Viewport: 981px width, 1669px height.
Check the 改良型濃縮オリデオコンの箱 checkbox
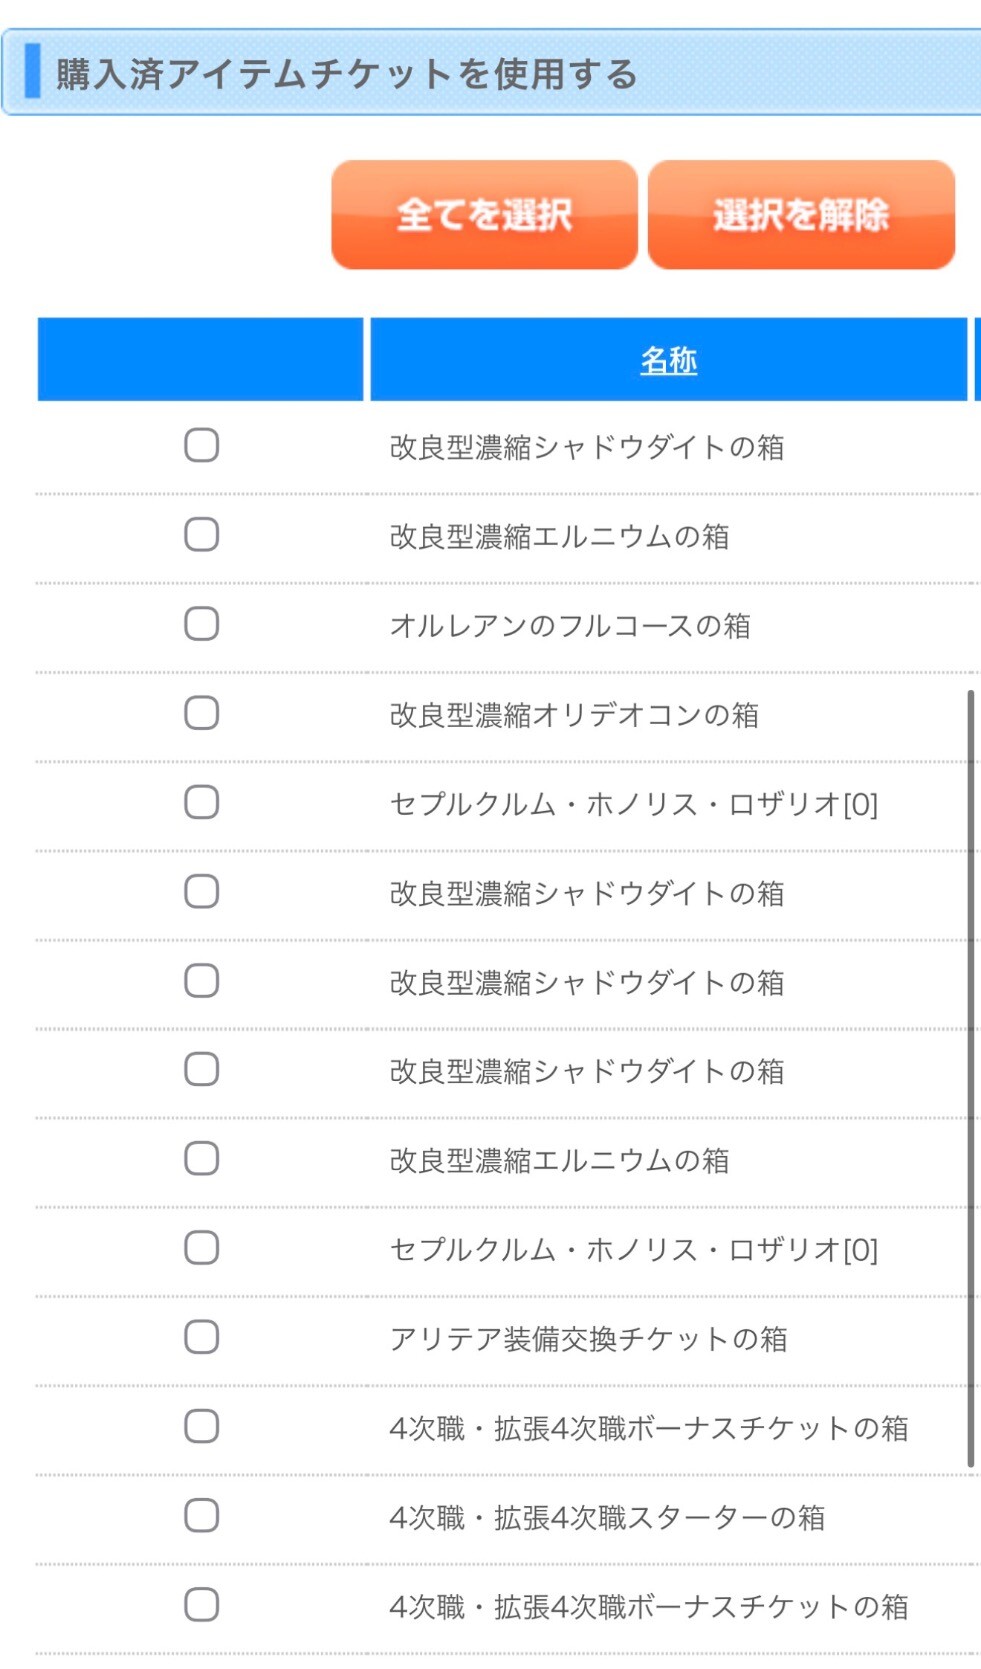tap(201, 713)
